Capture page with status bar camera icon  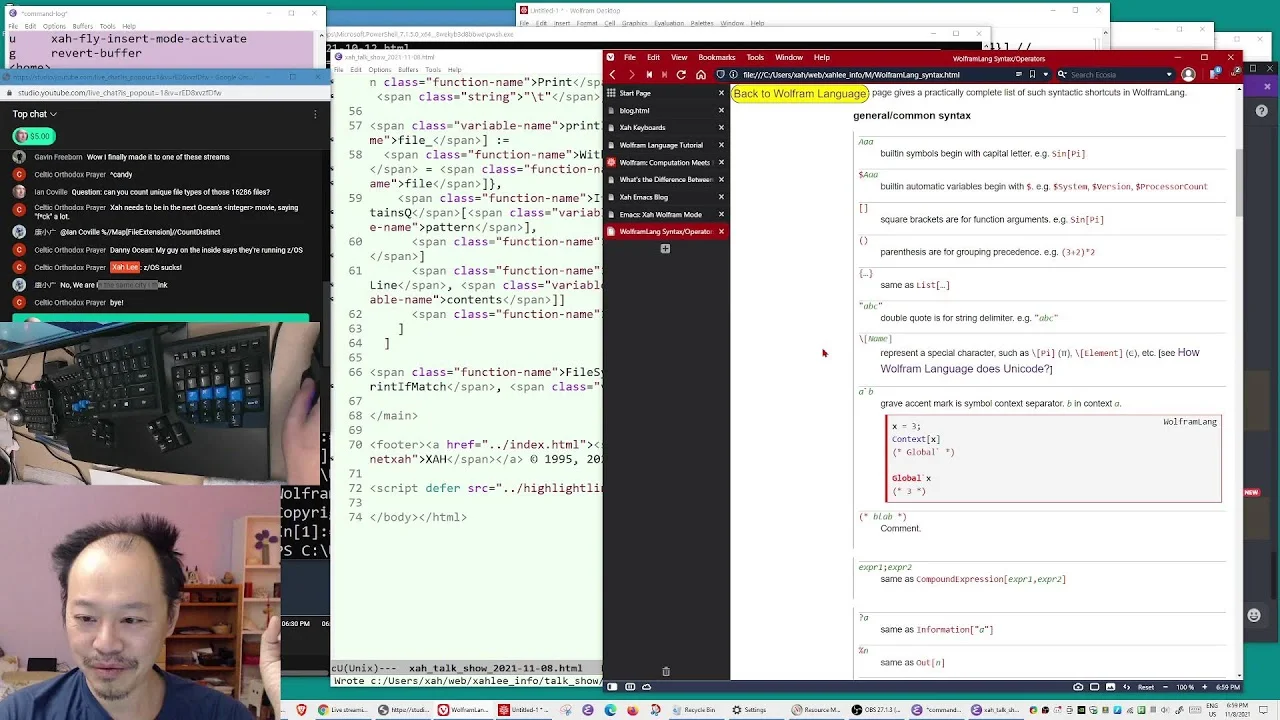1078,687
